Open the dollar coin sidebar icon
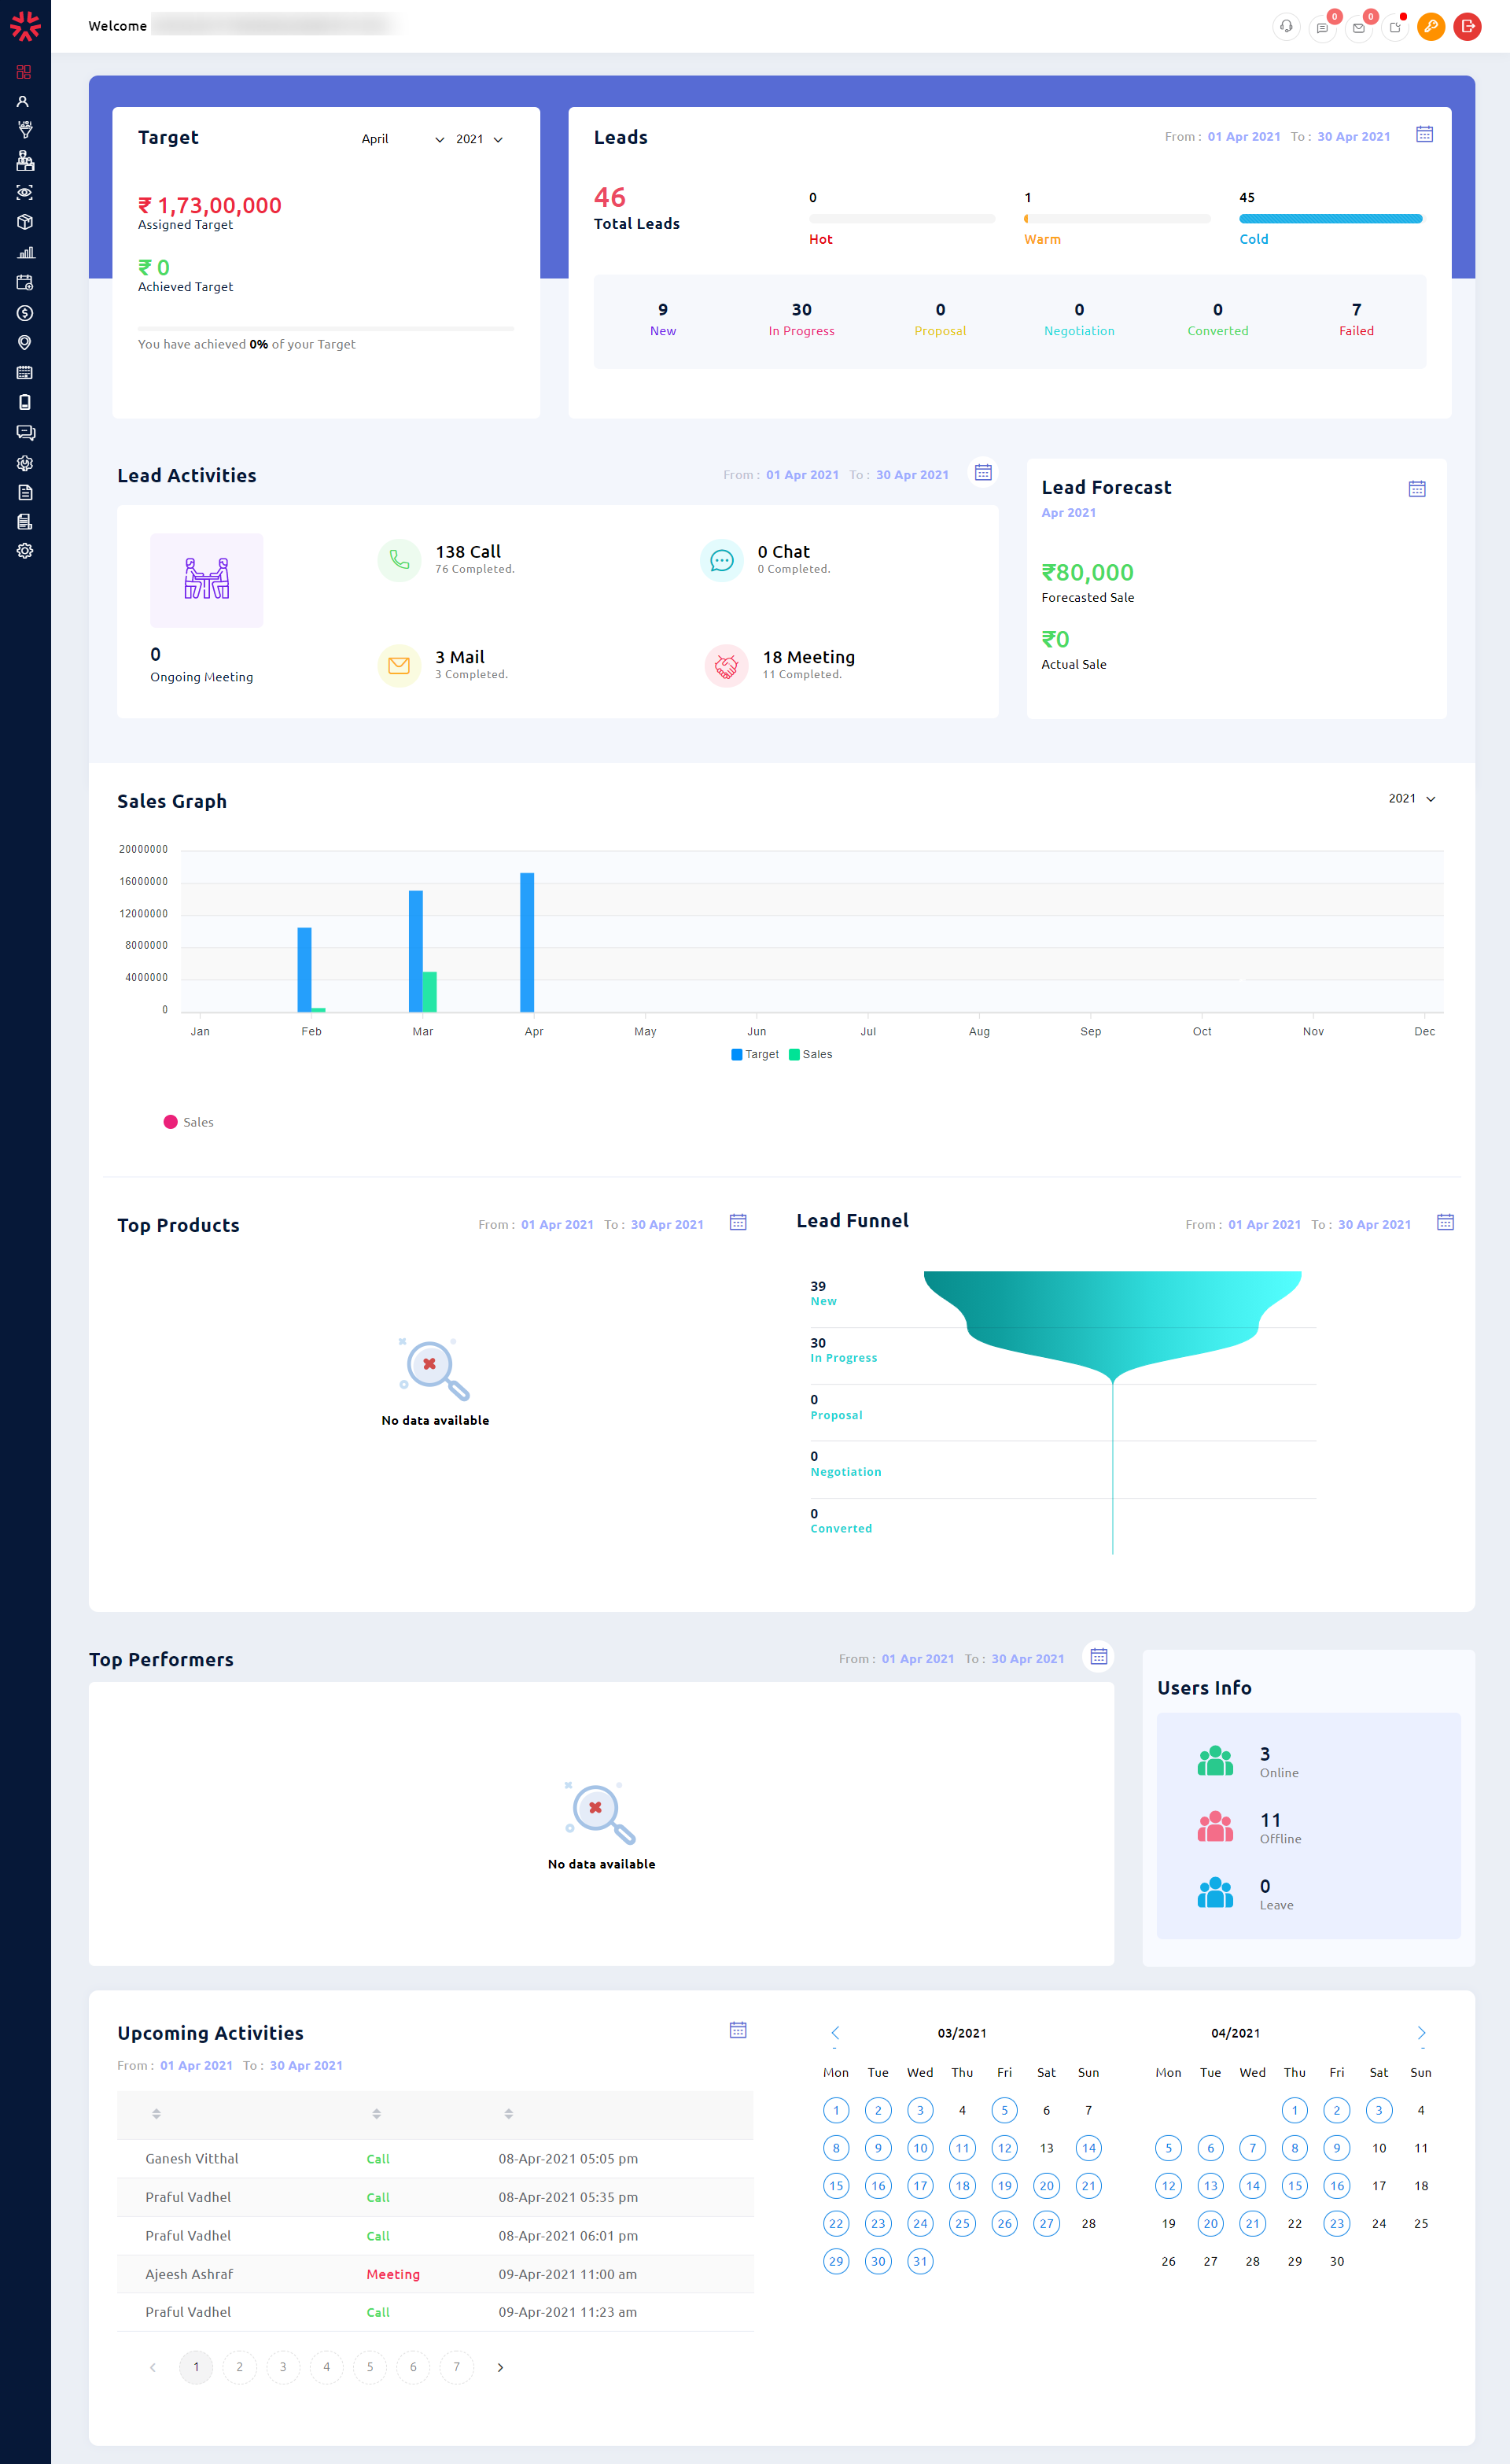Viewport: 1510px width, 2464px height. click(x=25, y=313)
